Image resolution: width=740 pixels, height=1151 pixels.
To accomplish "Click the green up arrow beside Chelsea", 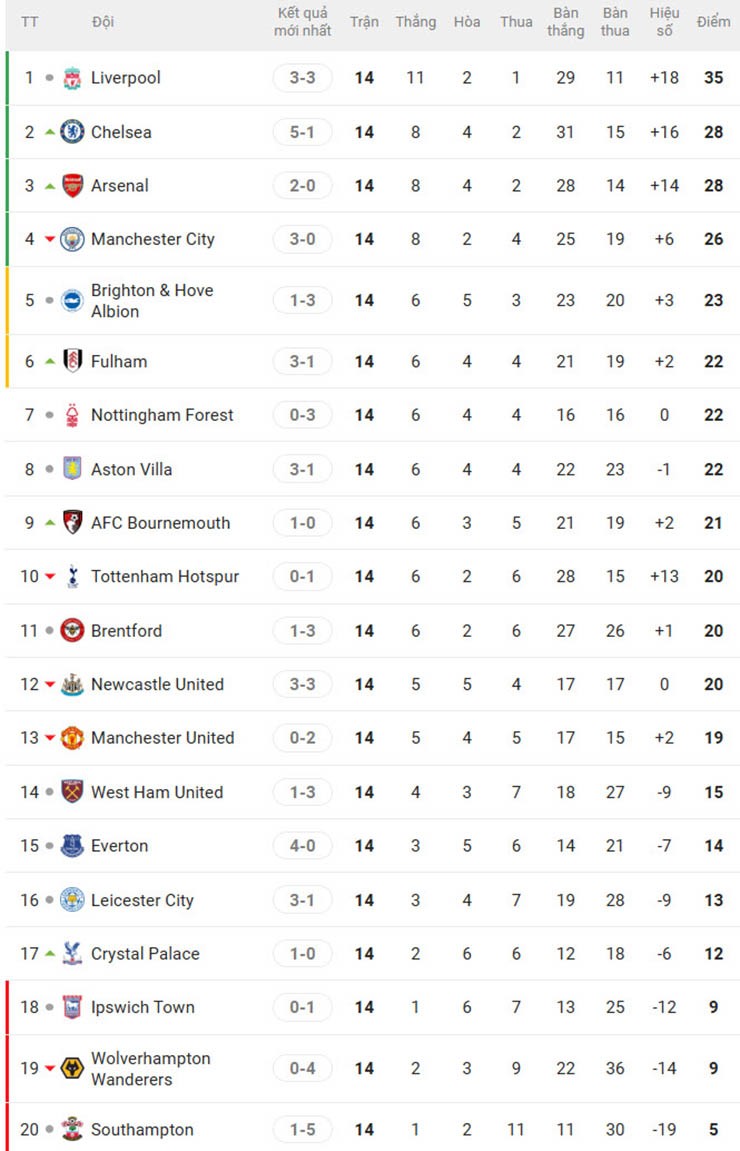I will pyautogui.click(x=49, y=132).
